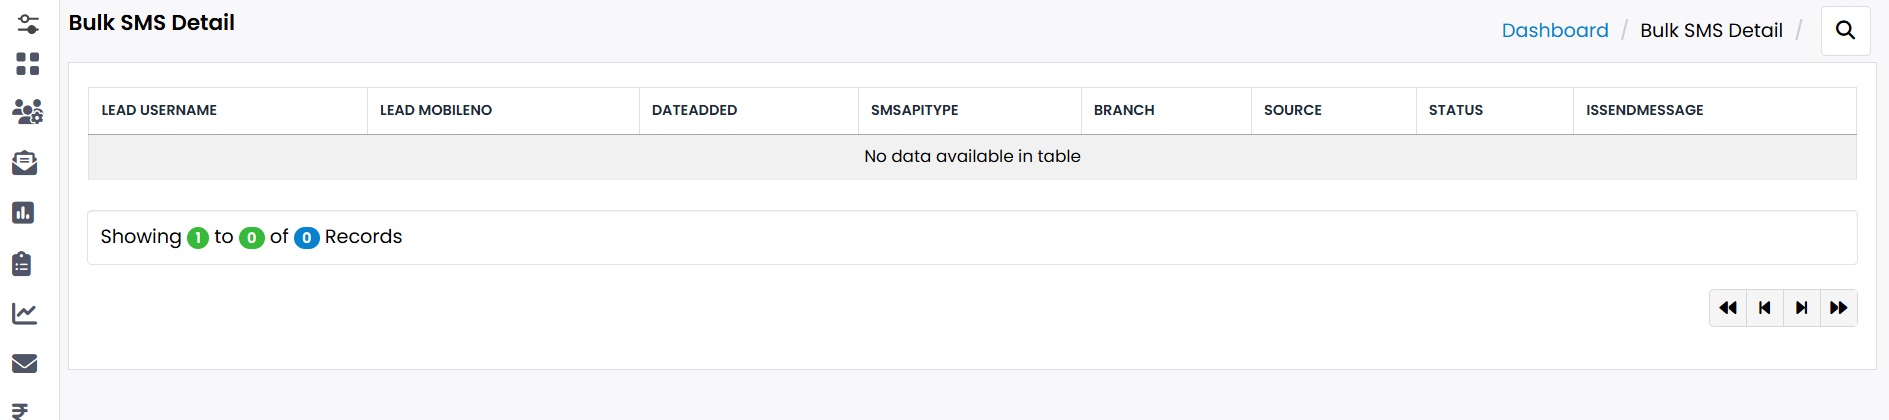Go to next page with step-forward button
The width and height of the screenshot is (1889, 420).
[1801, 308]
